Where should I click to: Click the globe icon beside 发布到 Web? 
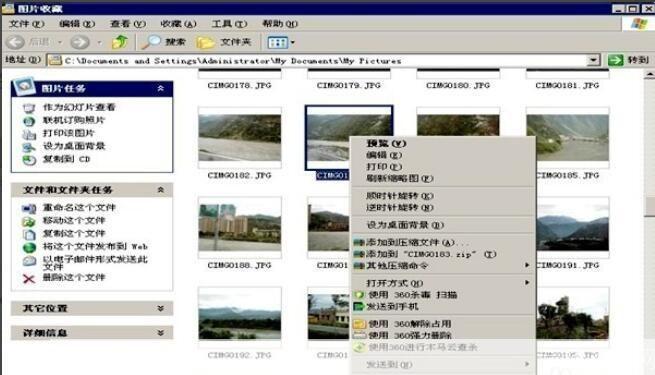29,248
